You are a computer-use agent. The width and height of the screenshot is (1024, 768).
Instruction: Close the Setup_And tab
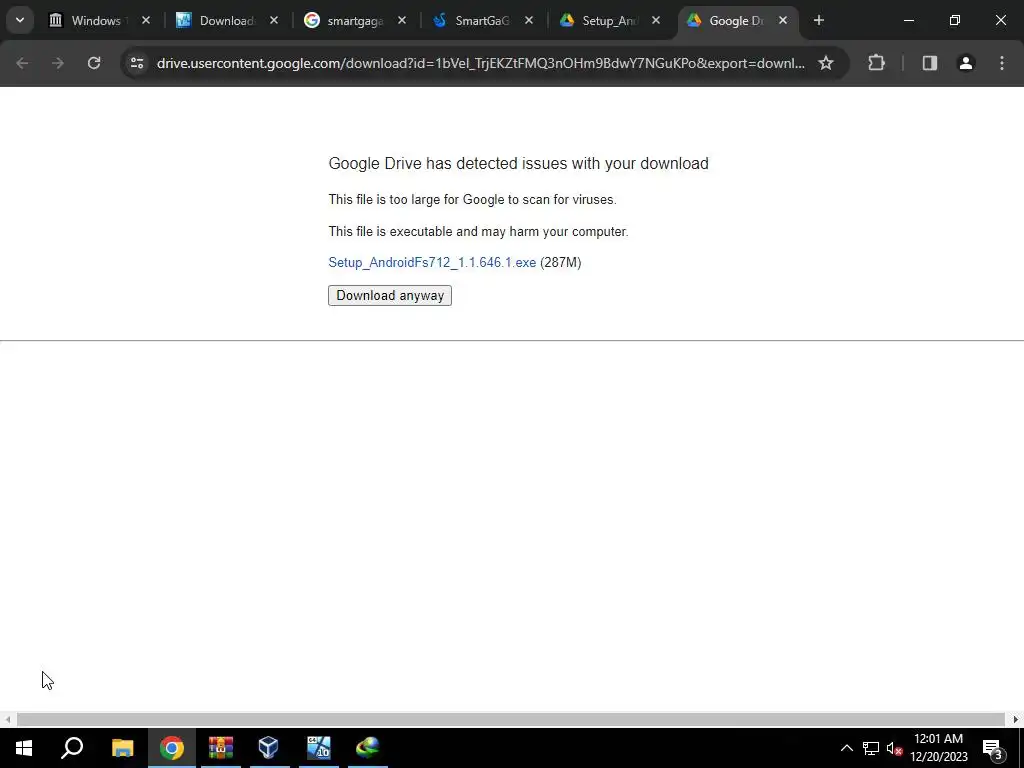[656, 20]
